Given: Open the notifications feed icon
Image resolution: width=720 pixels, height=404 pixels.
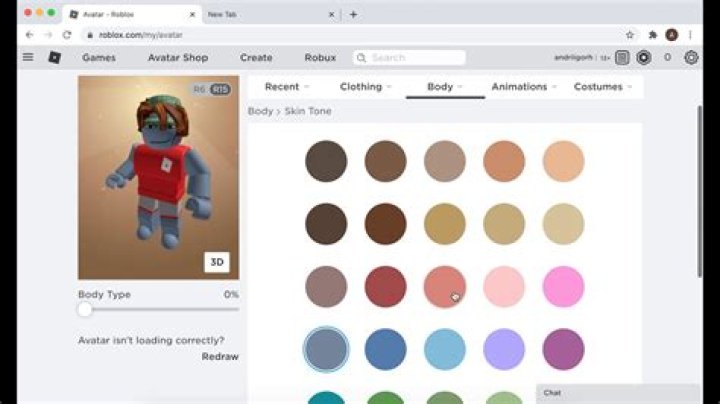Looking at the screenshot, I should click(622, 58).
